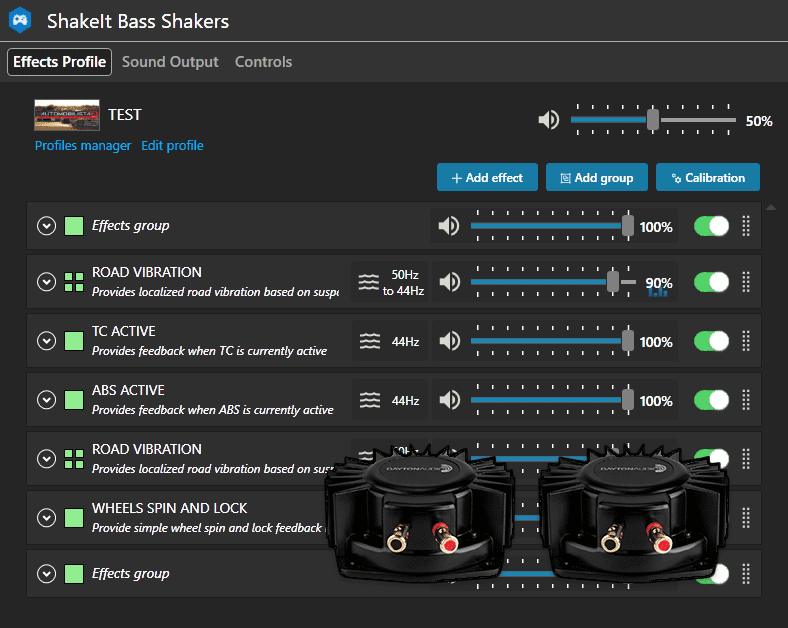Click the speaker icon of top Effects group
The image size is (788, 628).
tap(450, 226)
